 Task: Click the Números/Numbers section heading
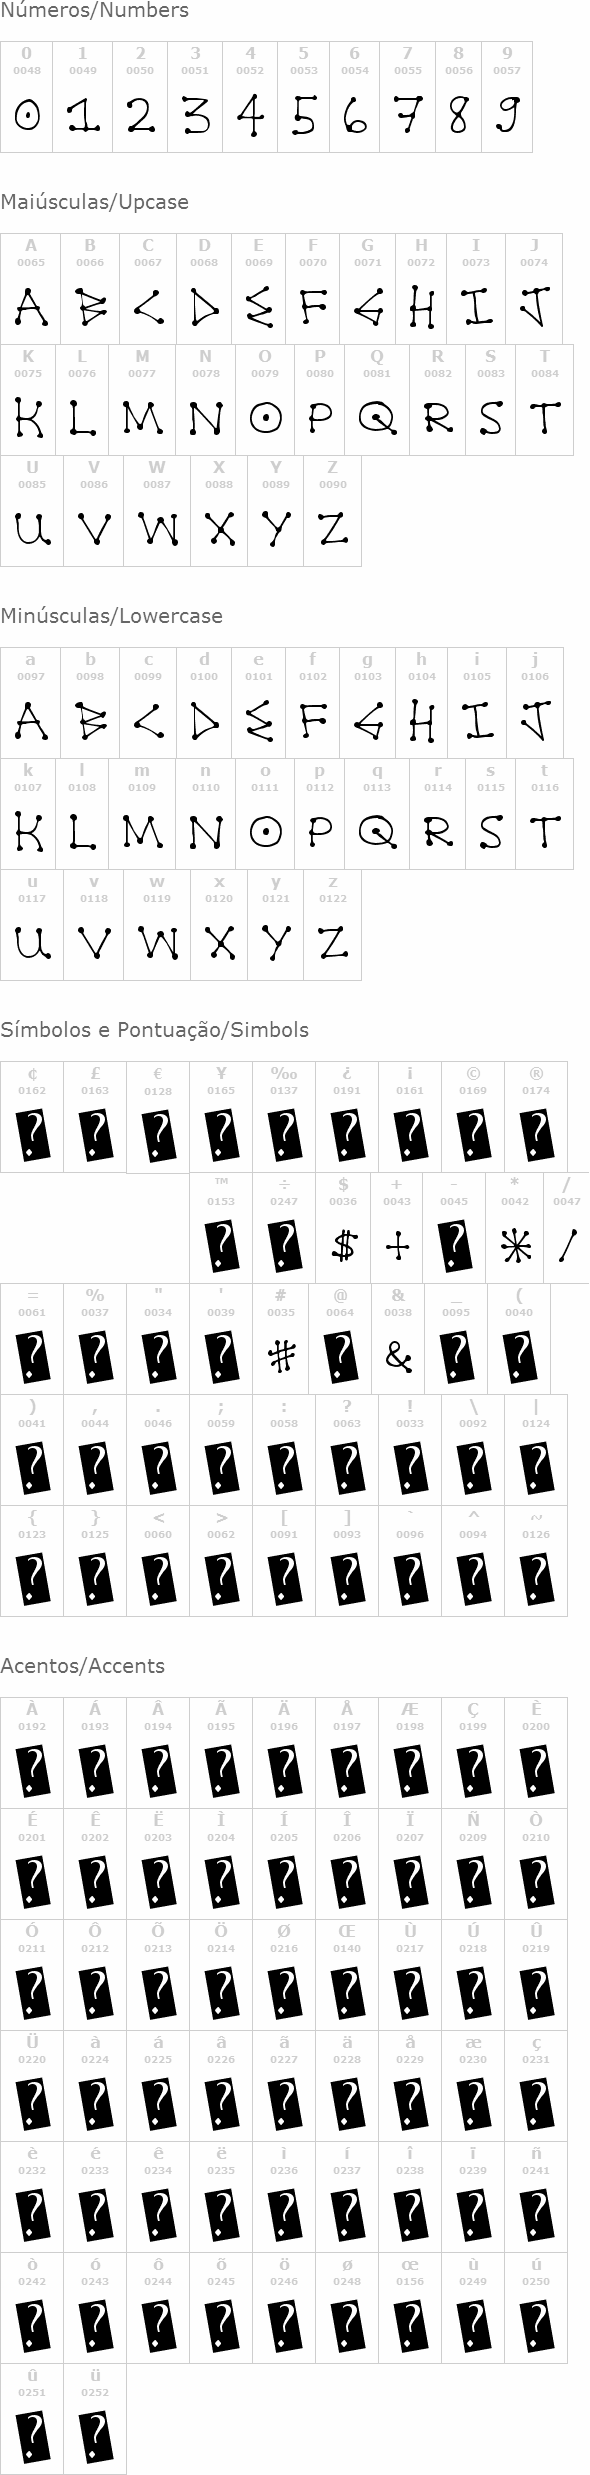(94, 11)
